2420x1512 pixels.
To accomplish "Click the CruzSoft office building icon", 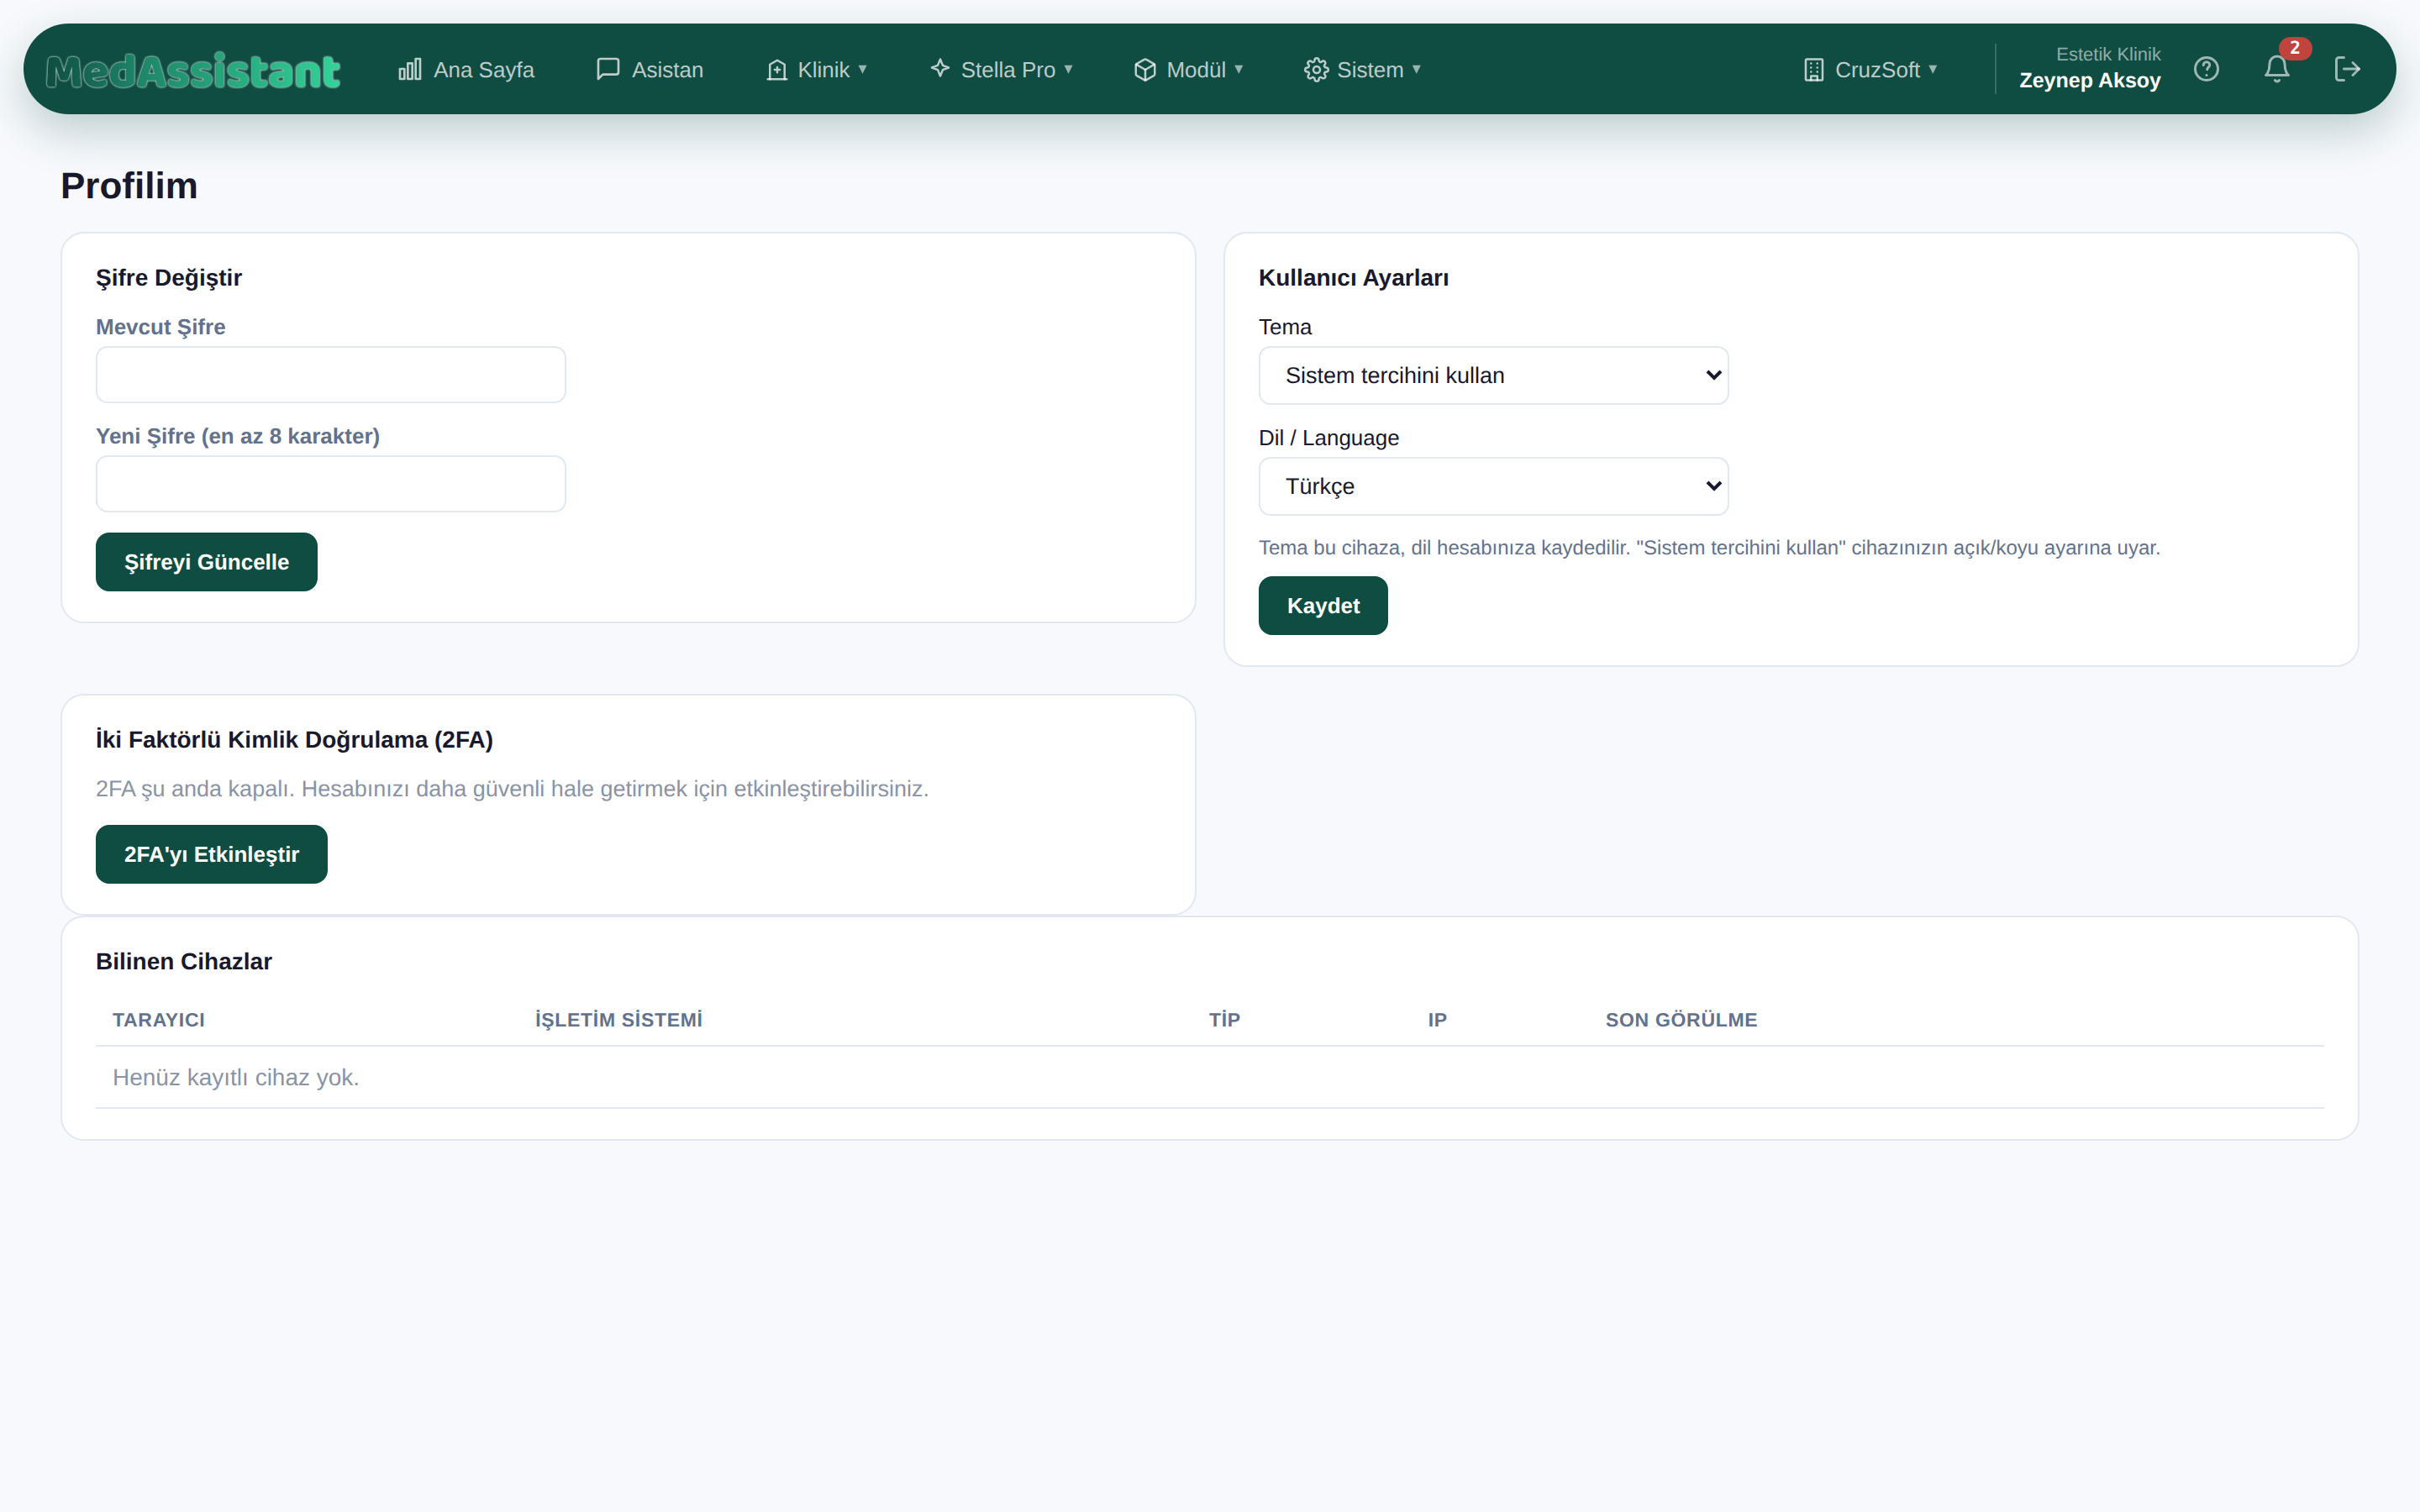I will click(x=1814, y=69).
